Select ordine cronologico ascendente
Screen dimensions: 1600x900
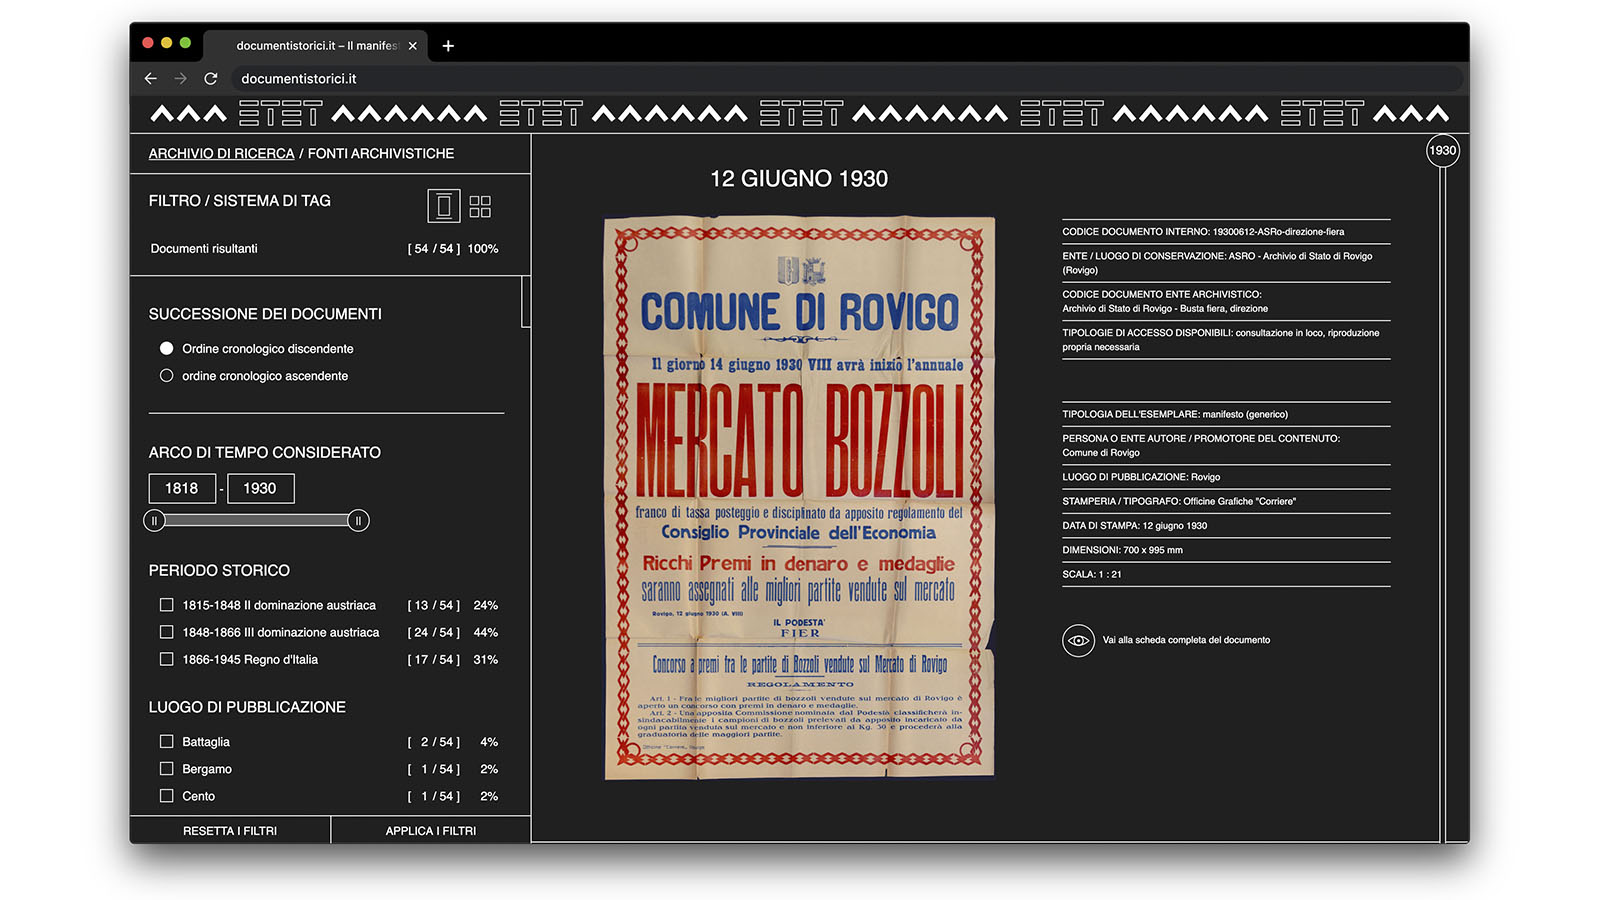coord(166,375)
